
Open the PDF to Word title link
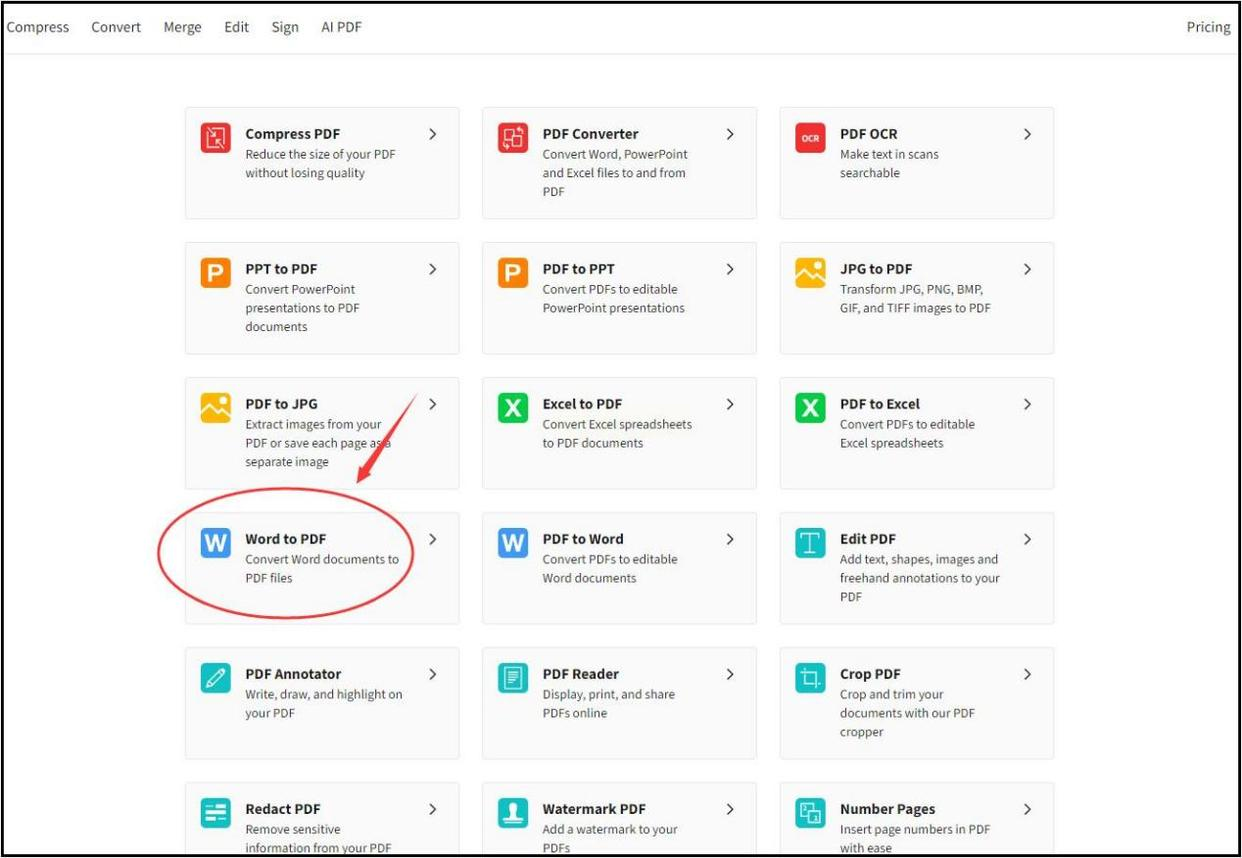(x=583, y=539)
